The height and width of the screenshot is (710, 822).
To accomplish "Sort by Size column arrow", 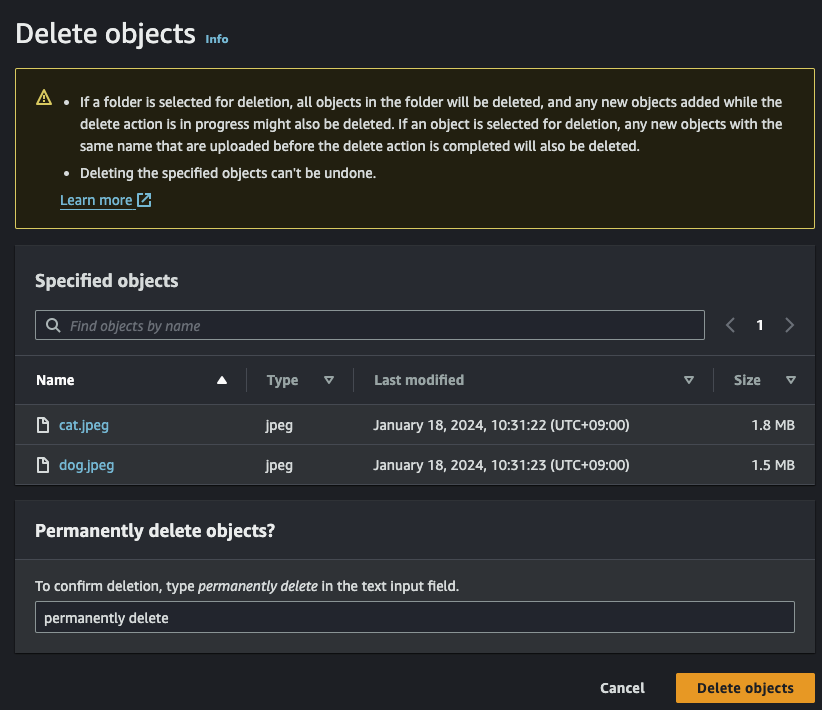I will pyautogui.click(x=791, y=380).
